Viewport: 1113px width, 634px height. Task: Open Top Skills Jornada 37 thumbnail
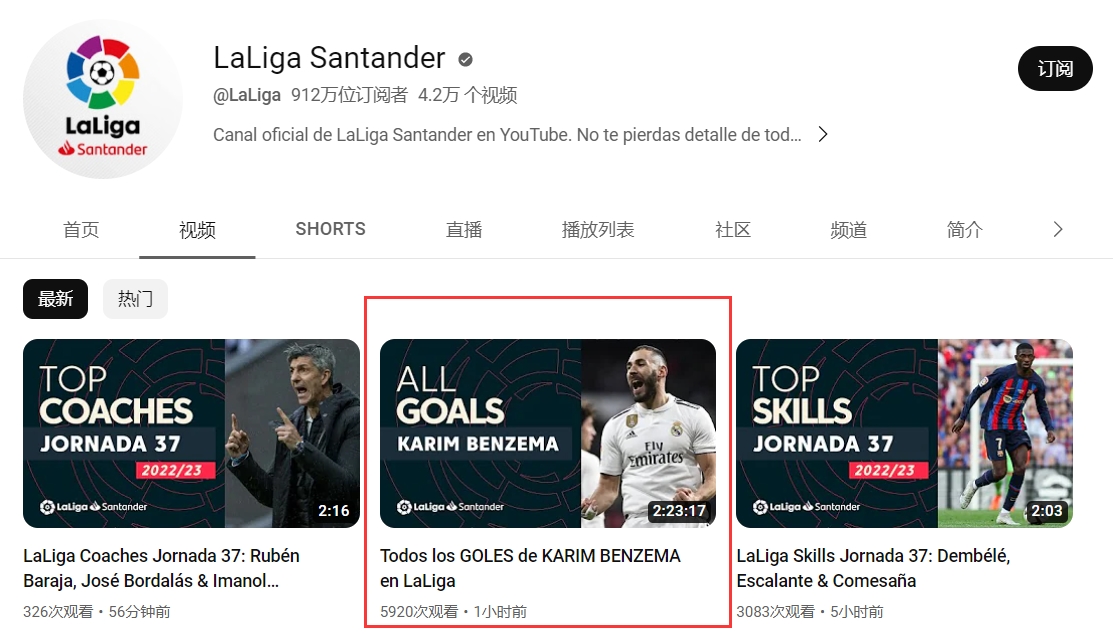pyautogui.click(x=904, y=433)
